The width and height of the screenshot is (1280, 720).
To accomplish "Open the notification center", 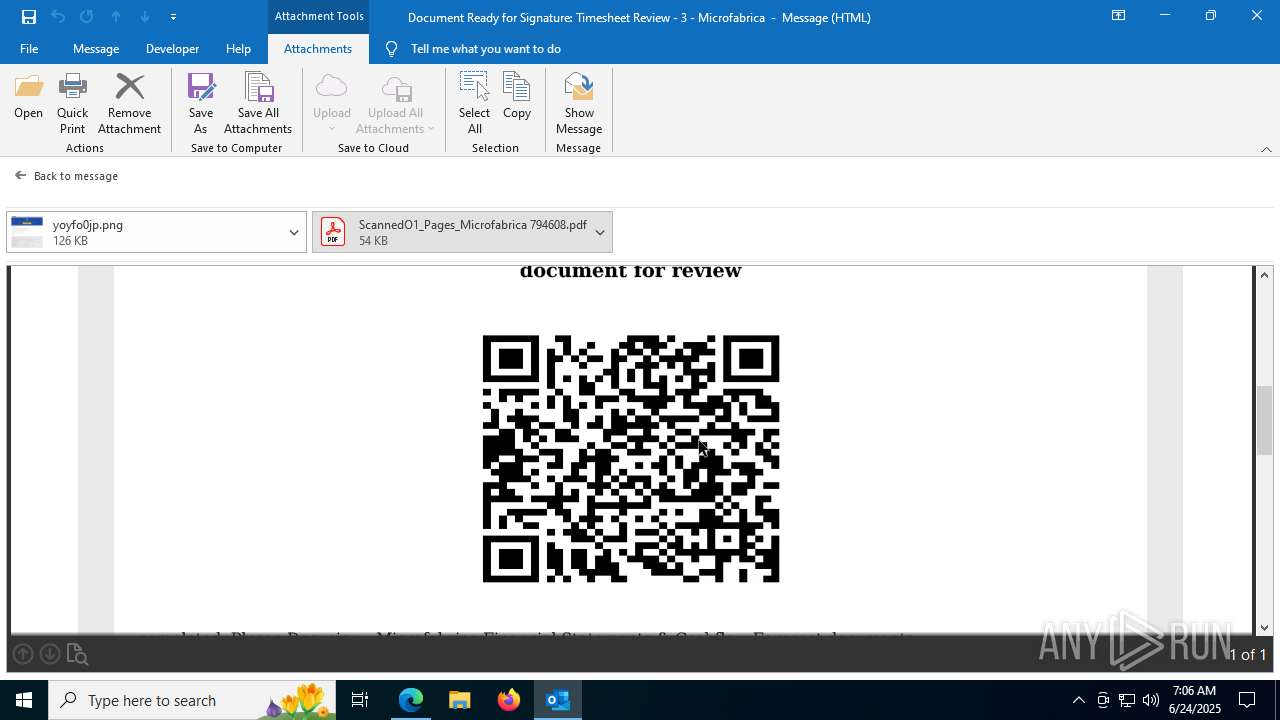I will pyautogui.click(x=1247, y=700).
